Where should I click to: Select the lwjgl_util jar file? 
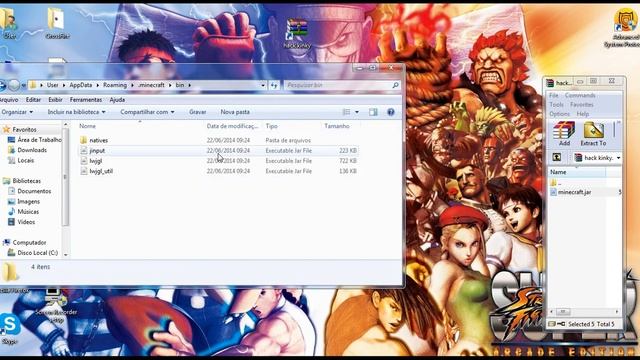pos(219,171)
